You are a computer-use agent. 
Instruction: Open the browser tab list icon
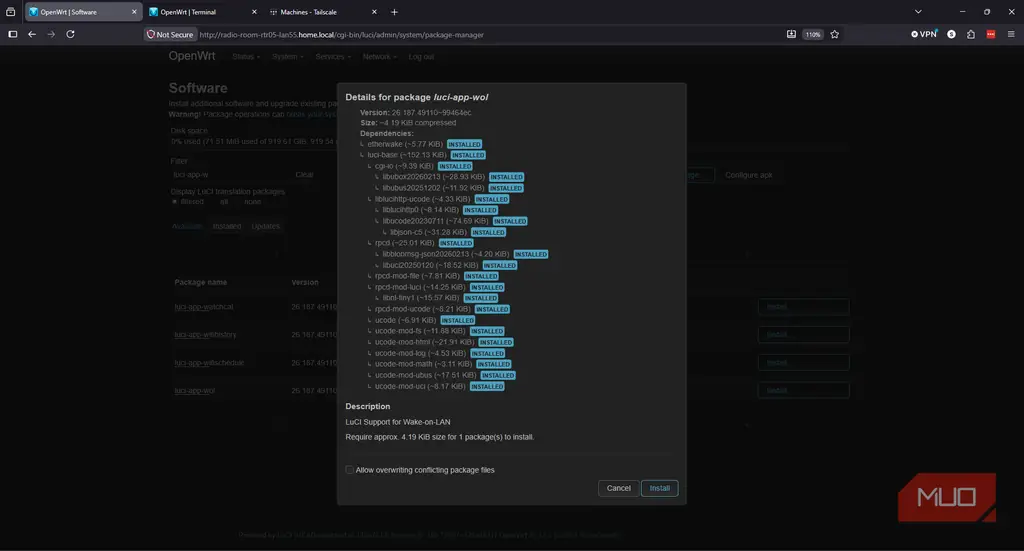[10, 12]
